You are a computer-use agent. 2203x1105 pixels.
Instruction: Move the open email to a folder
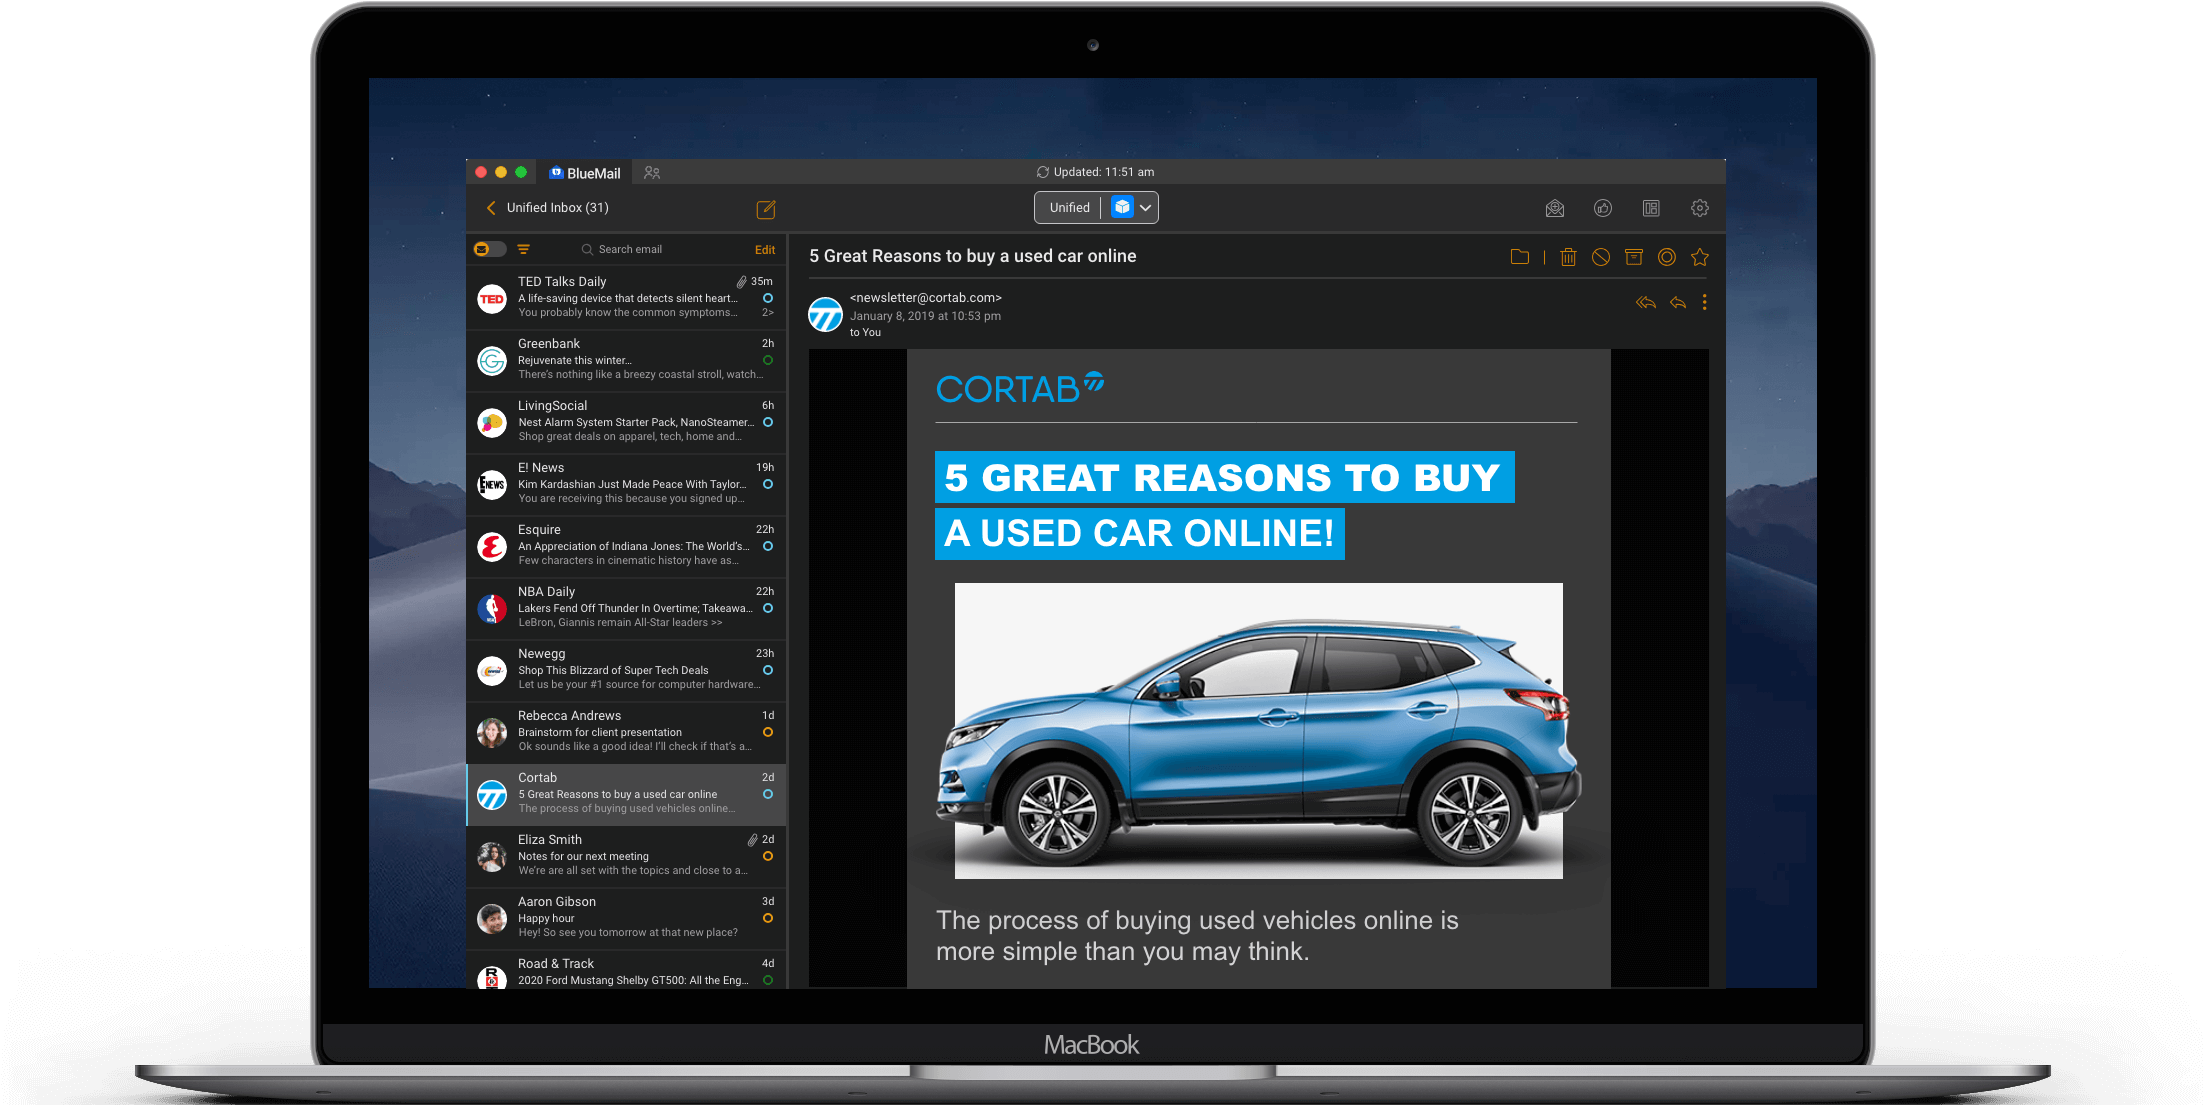click(1520, 257)
